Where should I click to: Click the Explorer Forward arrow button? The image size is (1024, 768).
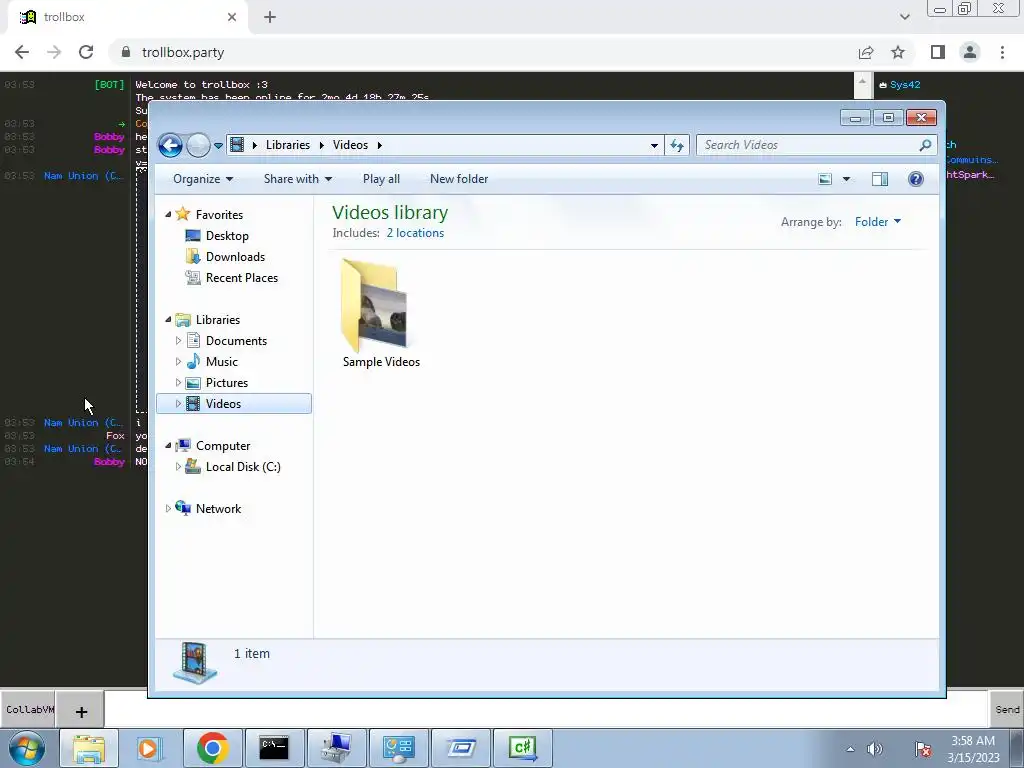[x=198, y=145]
